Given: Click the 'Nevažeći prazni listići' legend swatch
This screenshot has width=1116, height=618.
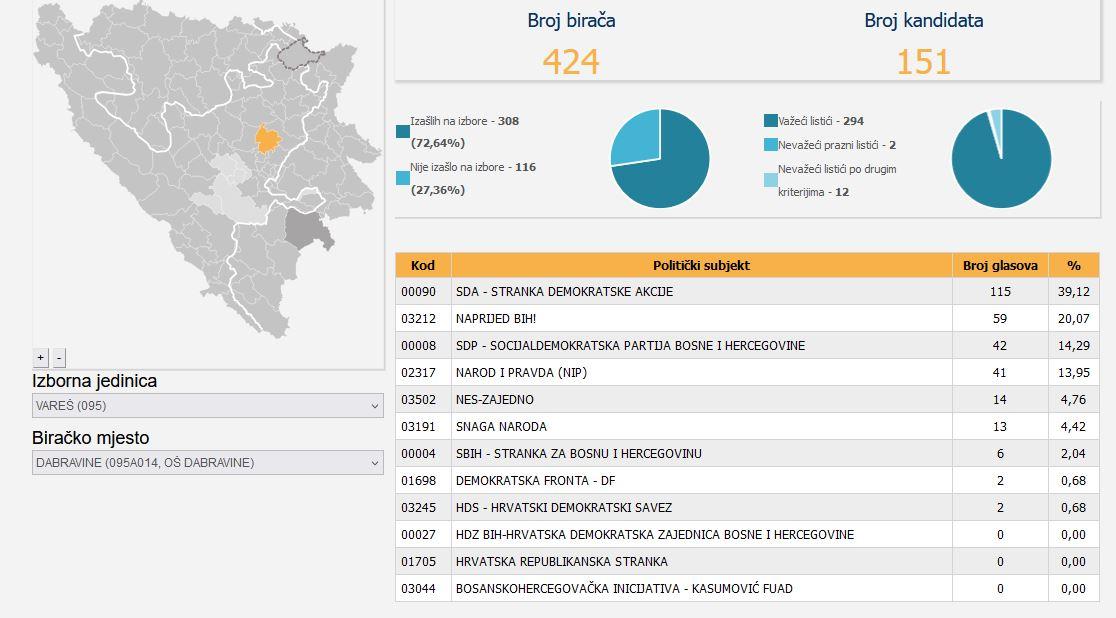Looking at the screenshot, I should pyautogui.click(x=771, y=145).
